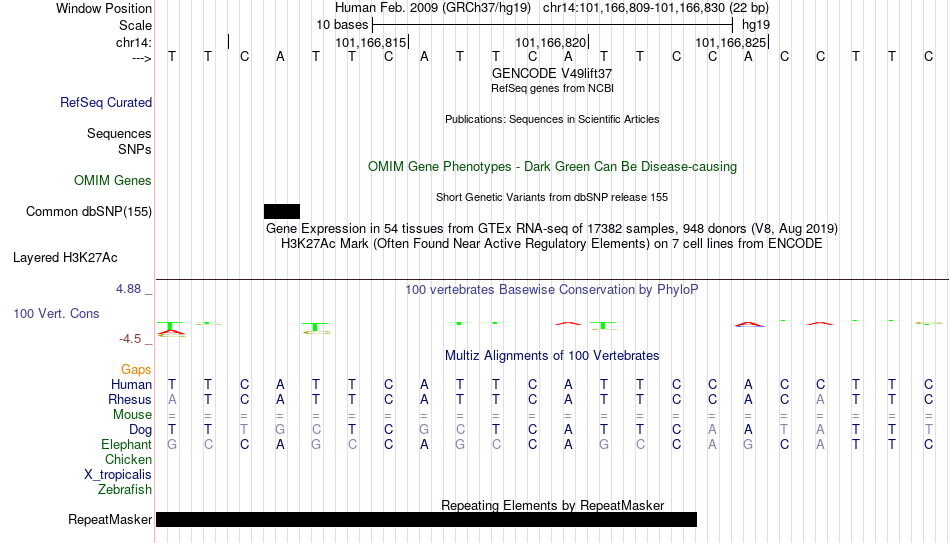Image resolution: width=950 pixels, height=543 pixels.
Task: Click the hg19 label beside the scale bar
Action: tap(756, 25)
